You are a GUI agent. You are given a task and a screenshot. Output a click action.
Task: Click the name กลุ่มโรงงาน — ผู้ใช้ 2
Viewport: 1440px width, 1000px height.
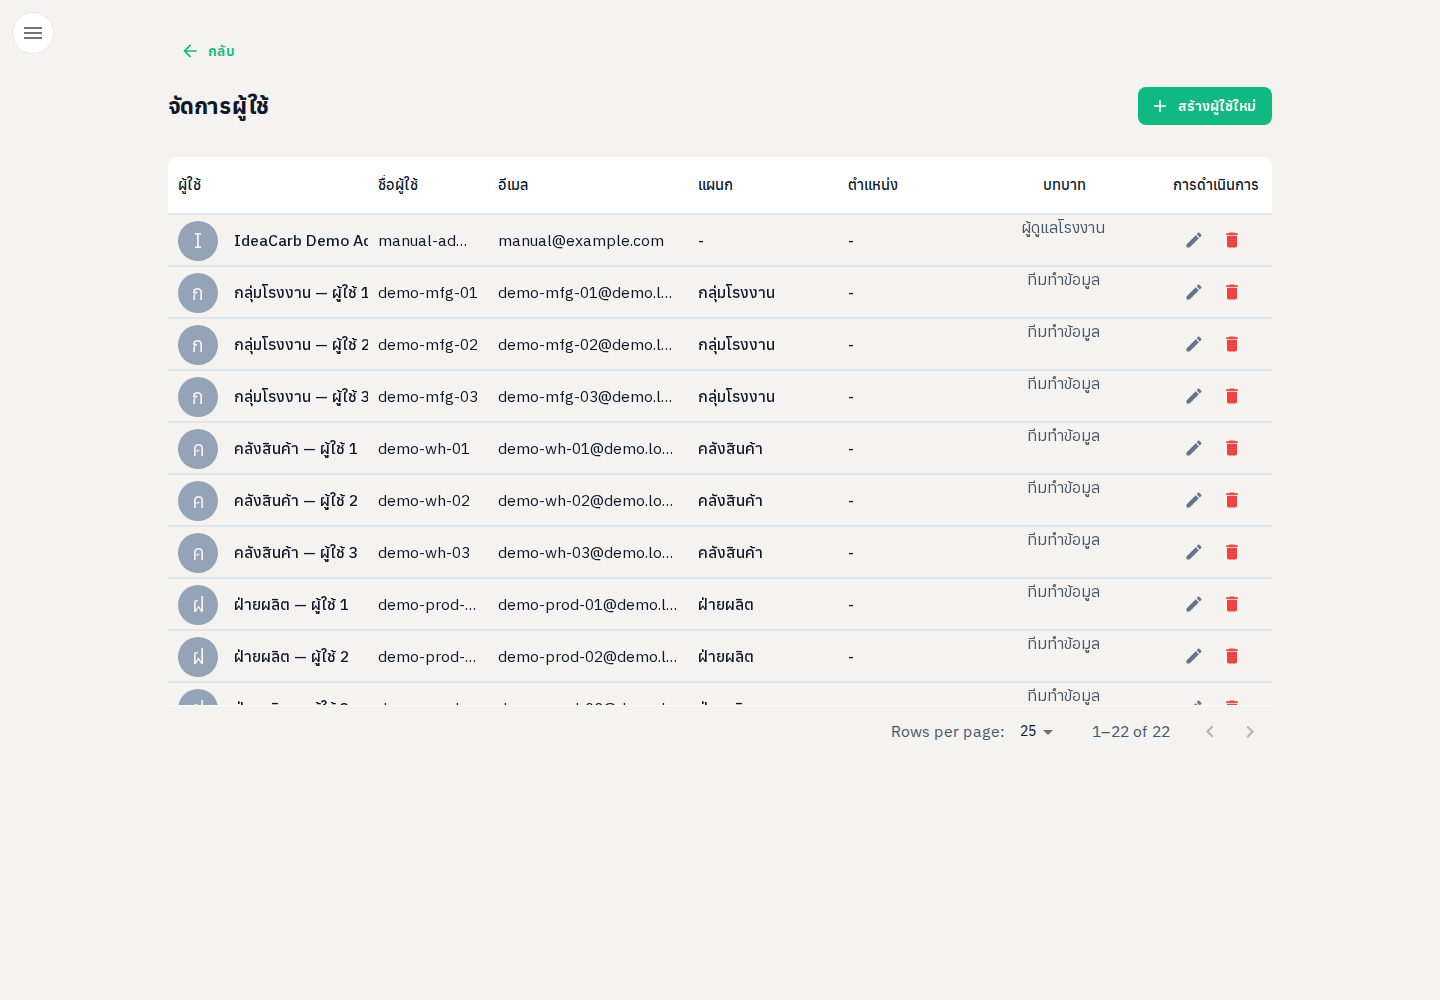click(301, 345)
